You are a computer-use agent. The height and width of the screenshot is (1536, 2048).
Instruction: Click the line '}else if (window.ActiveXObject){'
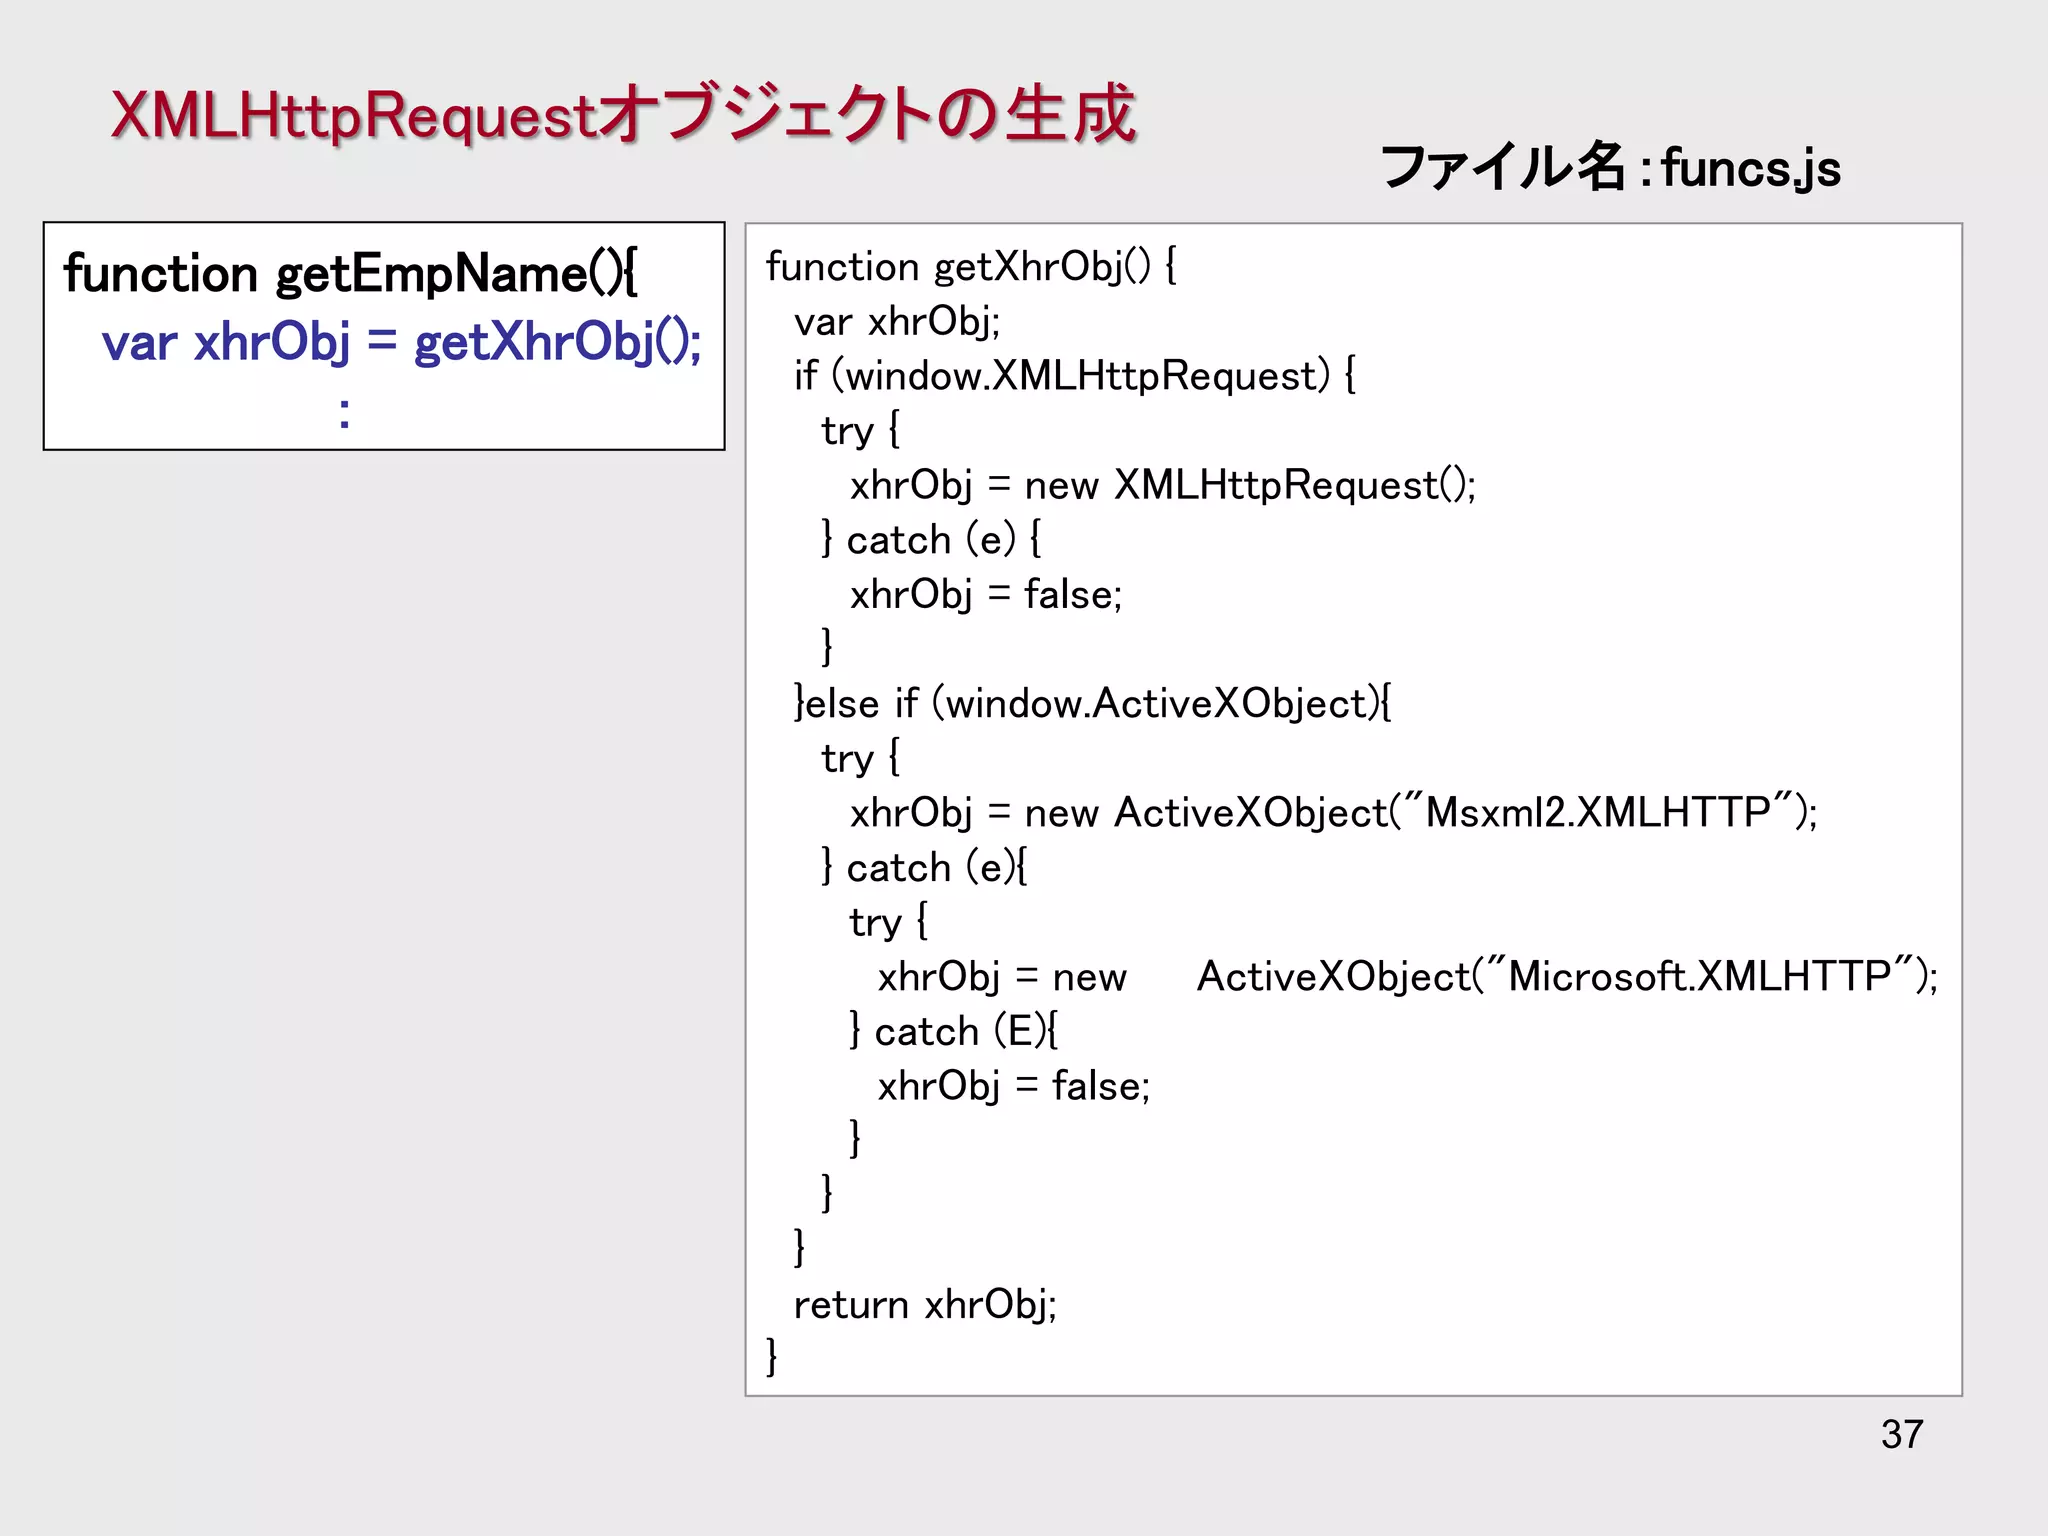click(1092, 704)
